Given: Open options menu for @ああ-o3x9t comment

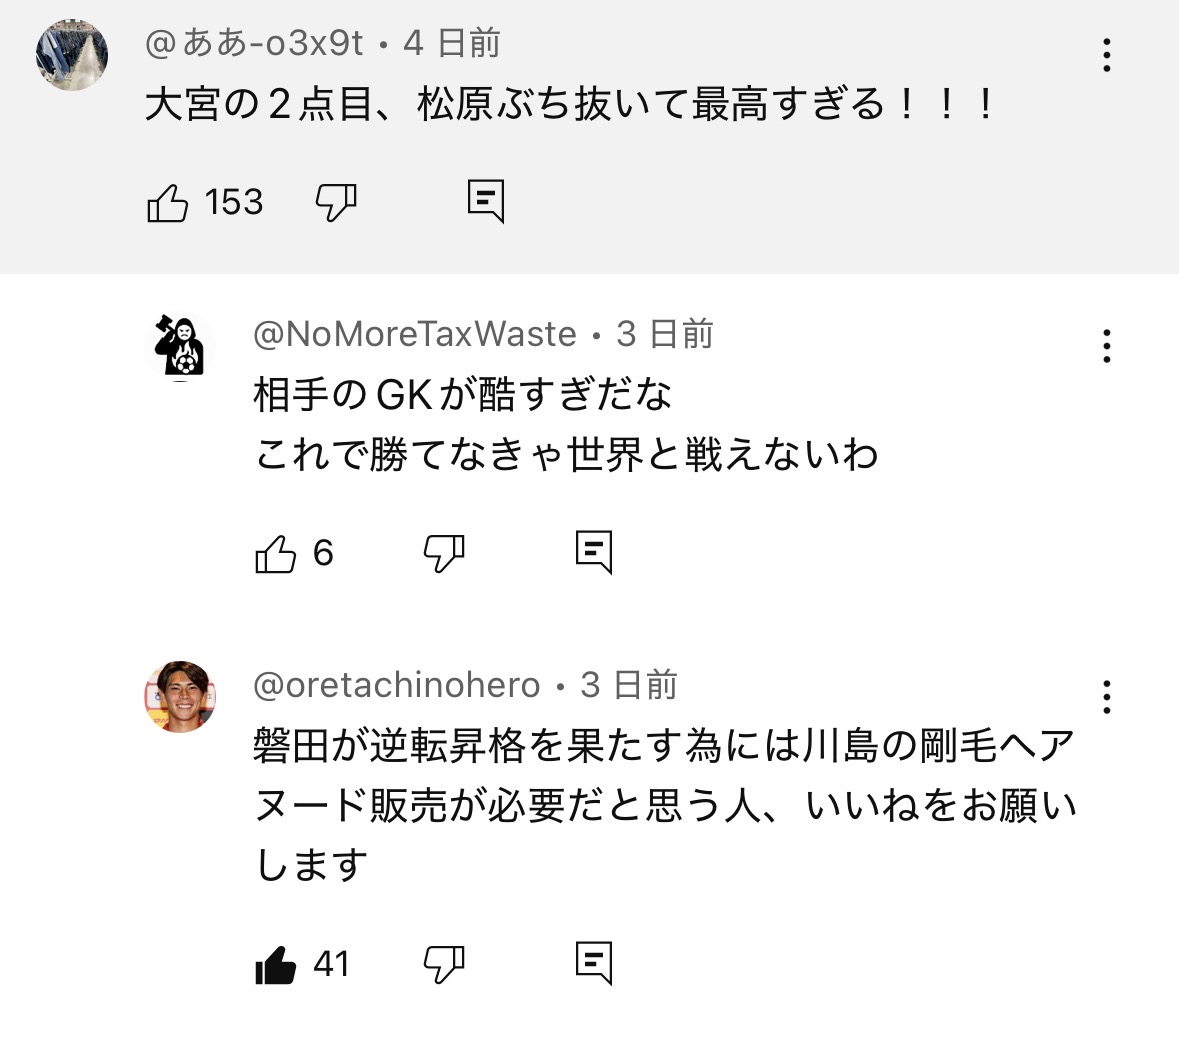Looking at the screenshot, I should 1107,55.
